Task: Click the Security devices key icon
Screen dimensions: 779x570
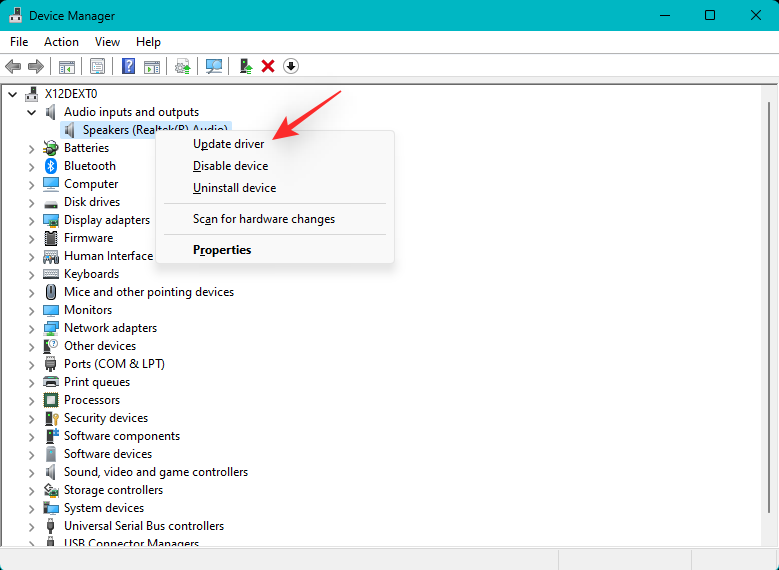Action: tap(52, 418)
